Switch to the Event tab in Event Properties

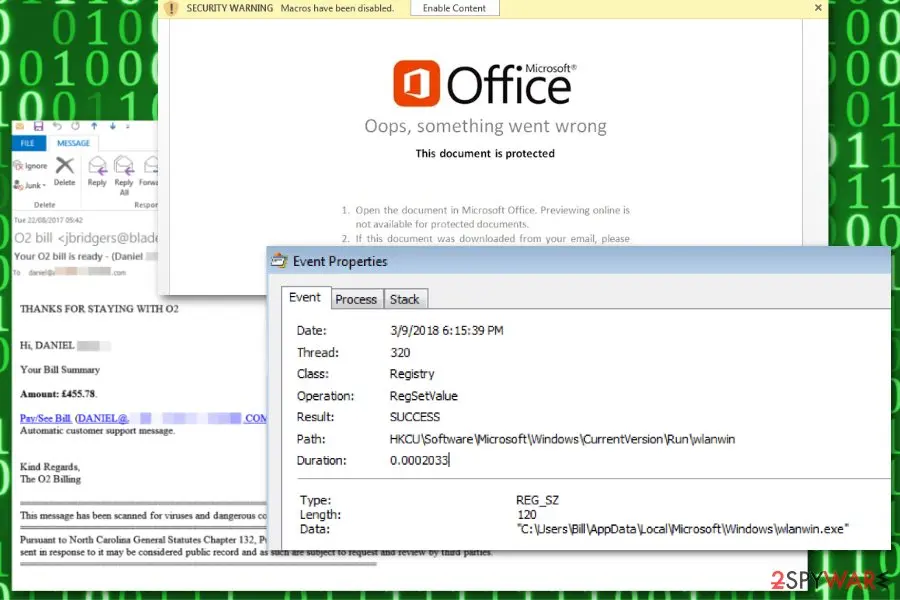(x=305, y=297)
